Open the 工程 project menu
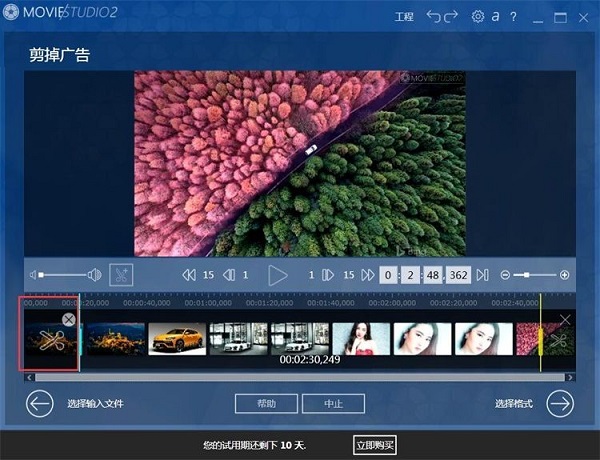 tap(404, 17)
